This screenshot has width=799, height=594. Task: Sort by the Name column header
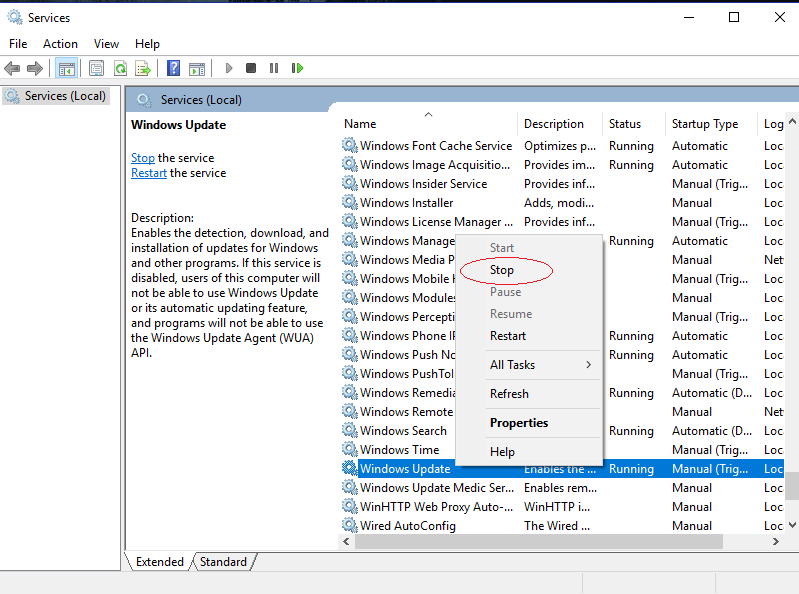point(428,124)
